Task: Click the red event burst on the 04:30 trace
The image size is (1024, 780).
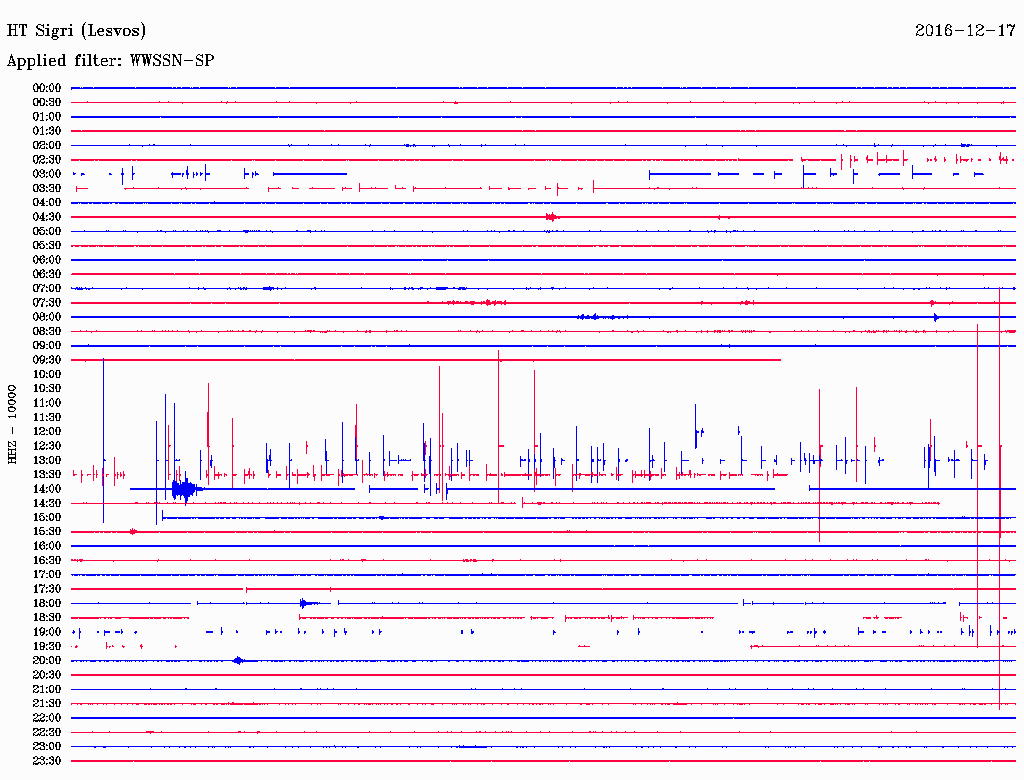Action: tap(552, 217)
